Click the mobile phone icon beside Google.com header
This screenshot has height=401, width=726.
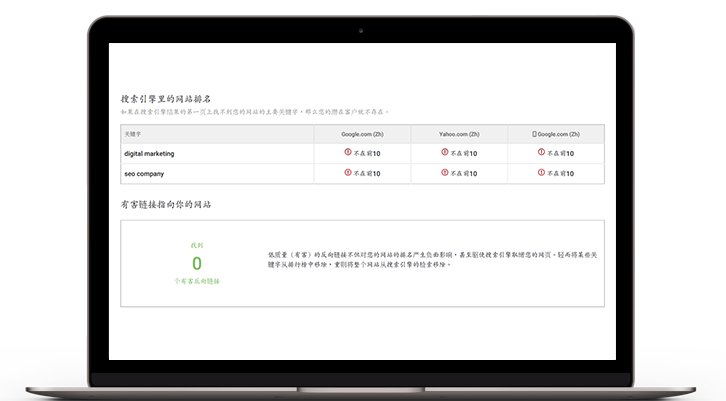534,133
